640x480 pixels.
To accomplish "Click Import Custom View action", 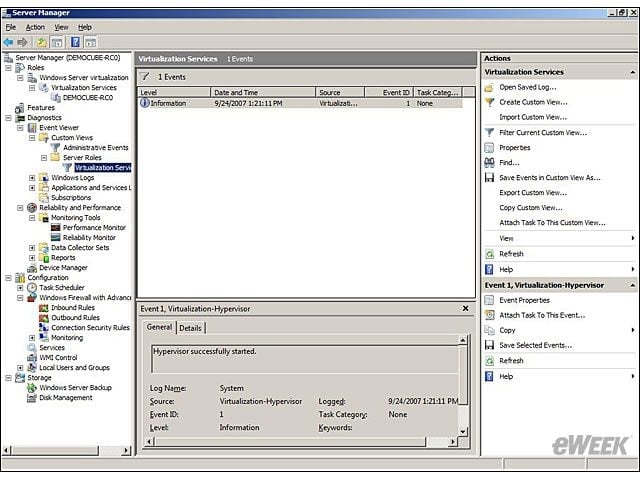I will (x=533, y=117).
